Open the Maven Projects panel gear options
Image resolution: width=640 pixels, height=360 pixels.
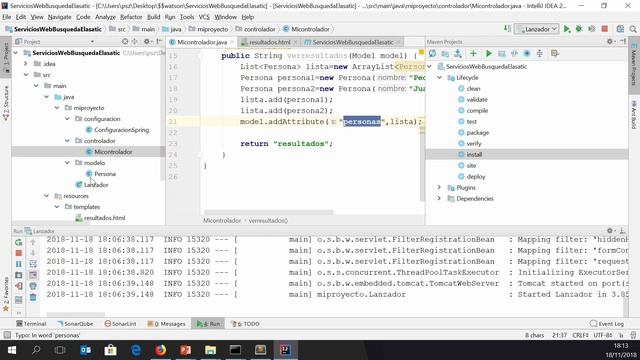pos(611,41)
